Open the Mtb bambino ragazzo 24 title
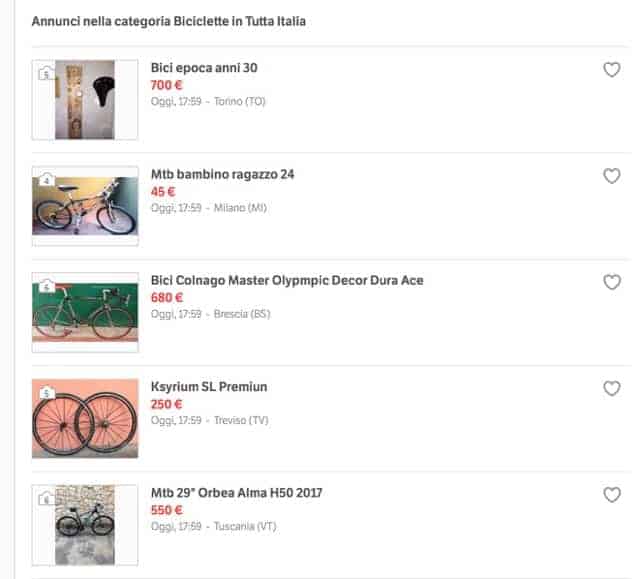Viewport: 640px width, 579px height. pos(222,174)
